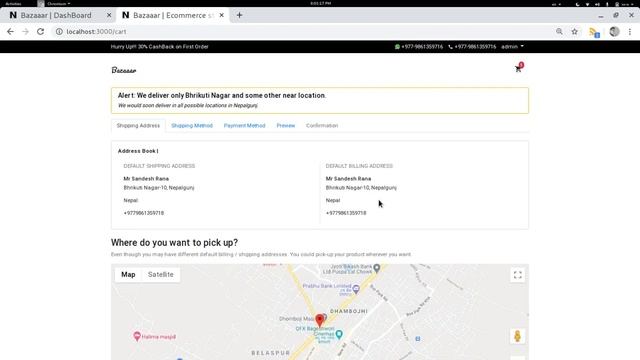The width and height of the screenshot is (640, 360).
Task: Click the telephone number icon in top bar
Action: pos(451,47)
